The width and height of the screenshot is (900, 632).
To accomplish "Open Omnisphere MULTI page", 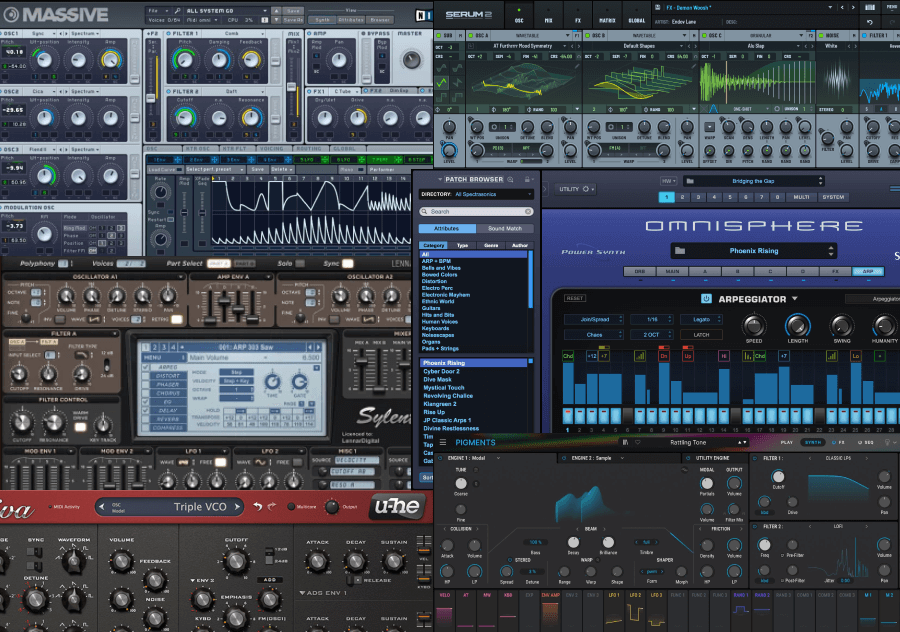I will tap(801, 197).
